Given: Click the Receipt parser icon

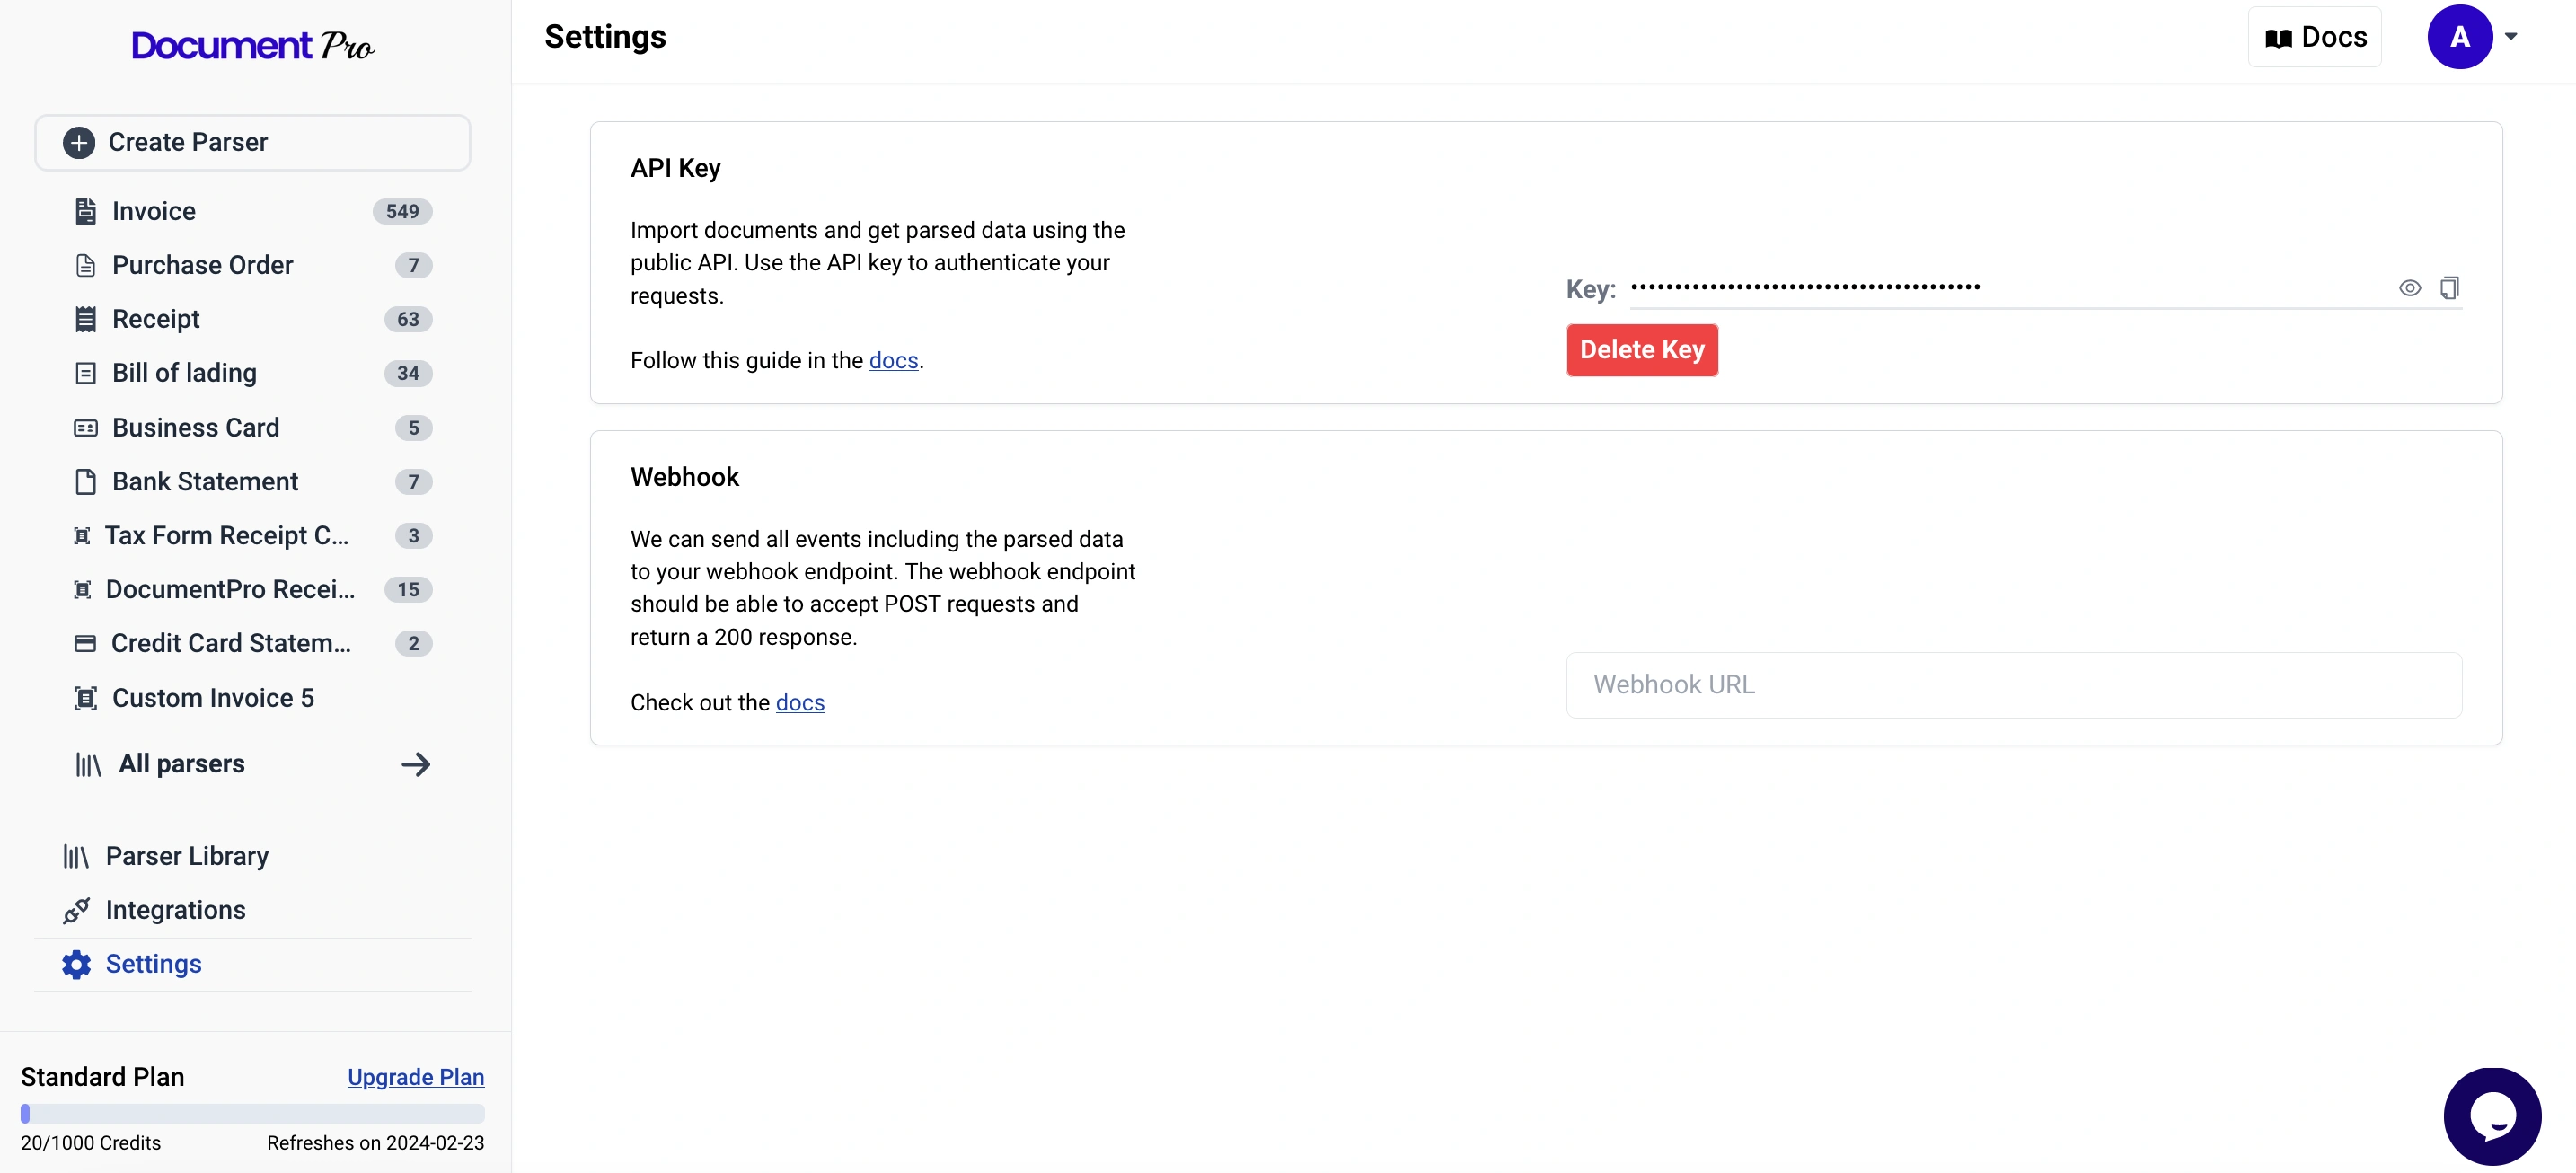Looking at the screenshot, I should coord(84,319).
